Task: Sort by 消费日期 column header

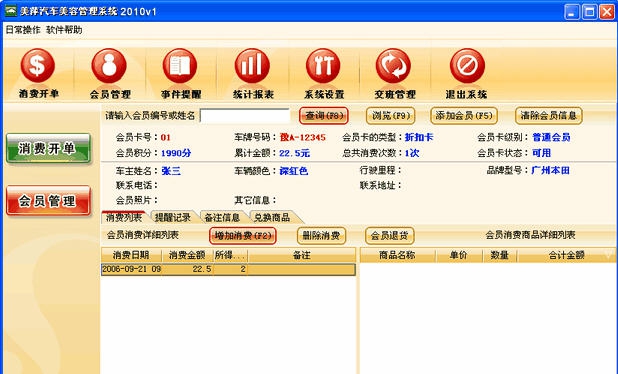Action: pos(131,255)
